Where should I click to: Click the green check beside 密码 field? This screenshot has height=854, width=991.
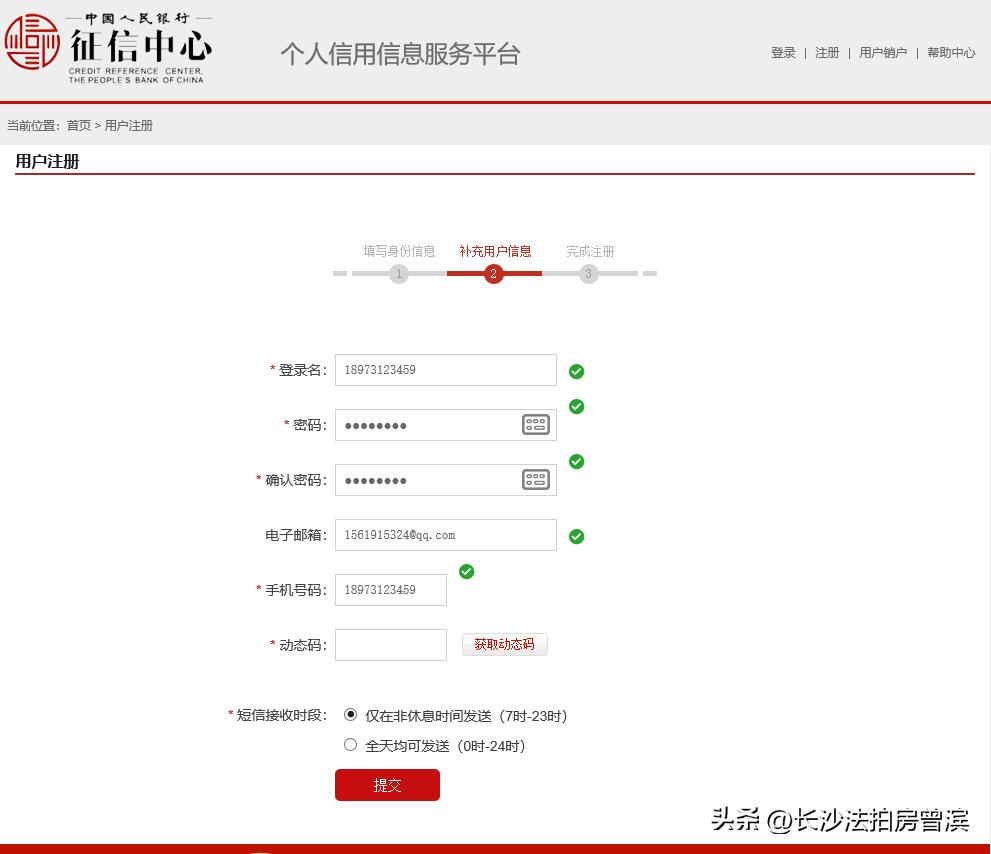[576, 406]
